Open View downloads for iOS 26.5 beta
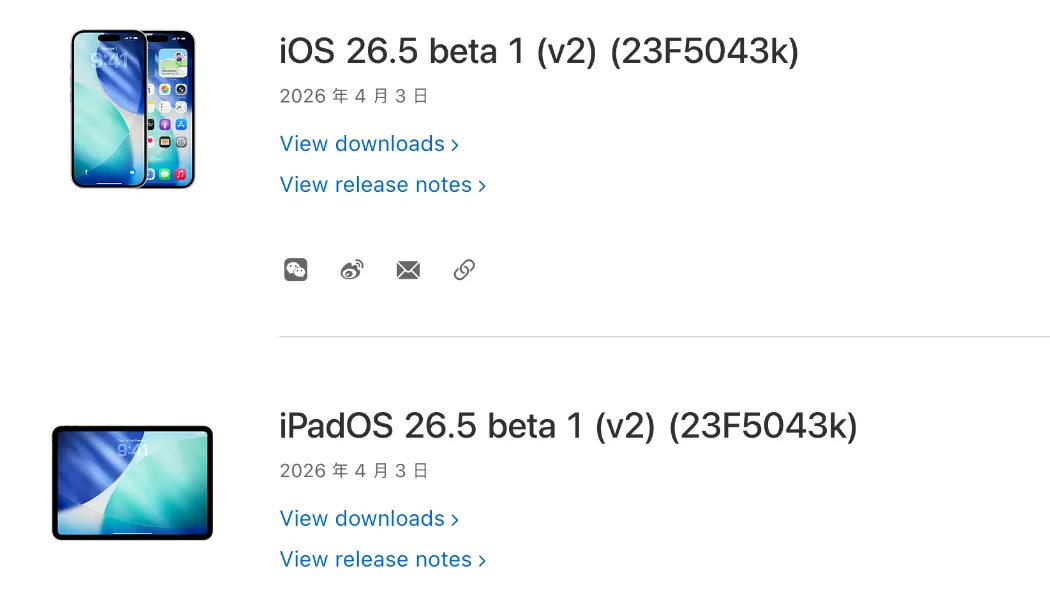The width and height of the screenshot is (1050, 590). (x=362, y=144)
